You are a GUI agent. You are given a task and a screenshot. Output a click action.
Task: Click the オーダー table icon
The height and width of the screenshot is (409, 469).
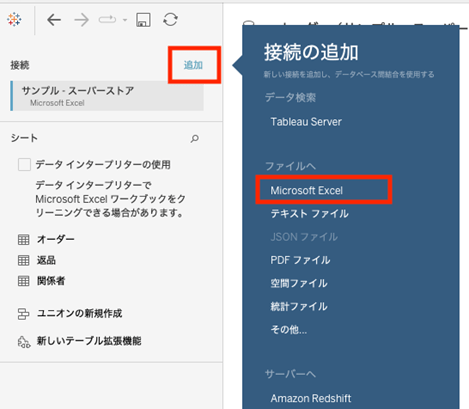[23, 239]
